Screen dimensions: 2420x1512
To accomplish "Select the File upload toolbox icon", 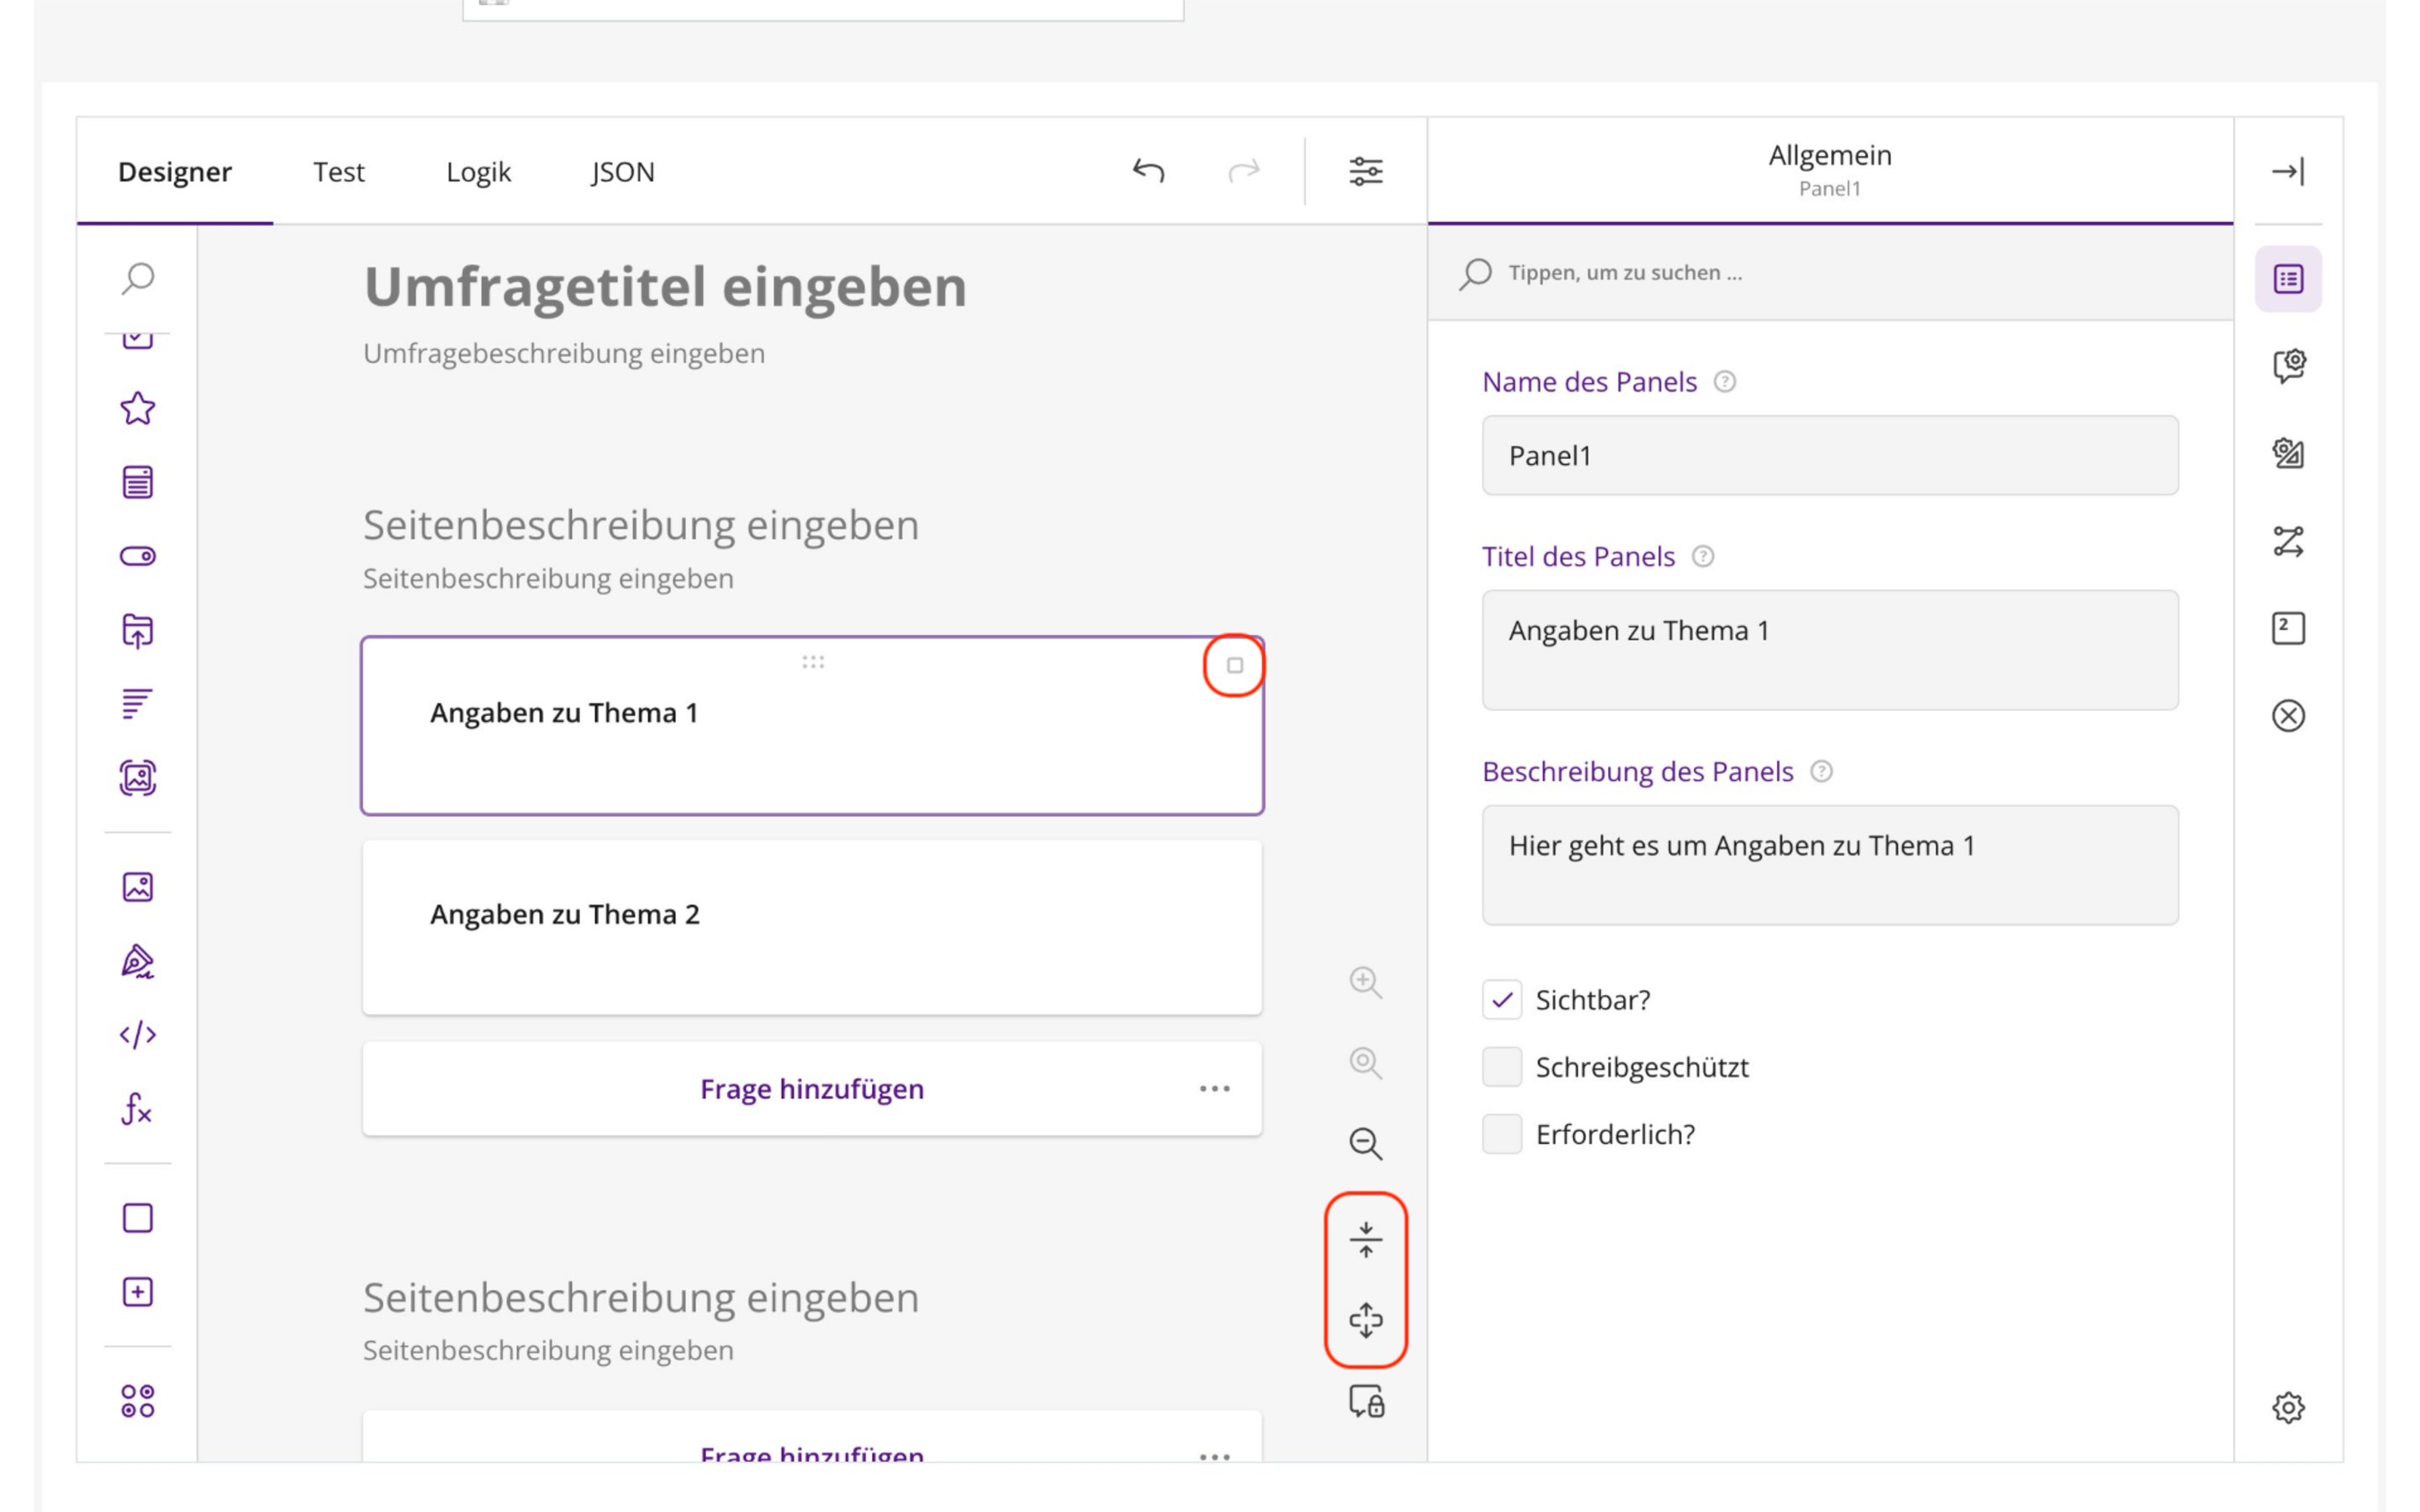I will point(138,630).
